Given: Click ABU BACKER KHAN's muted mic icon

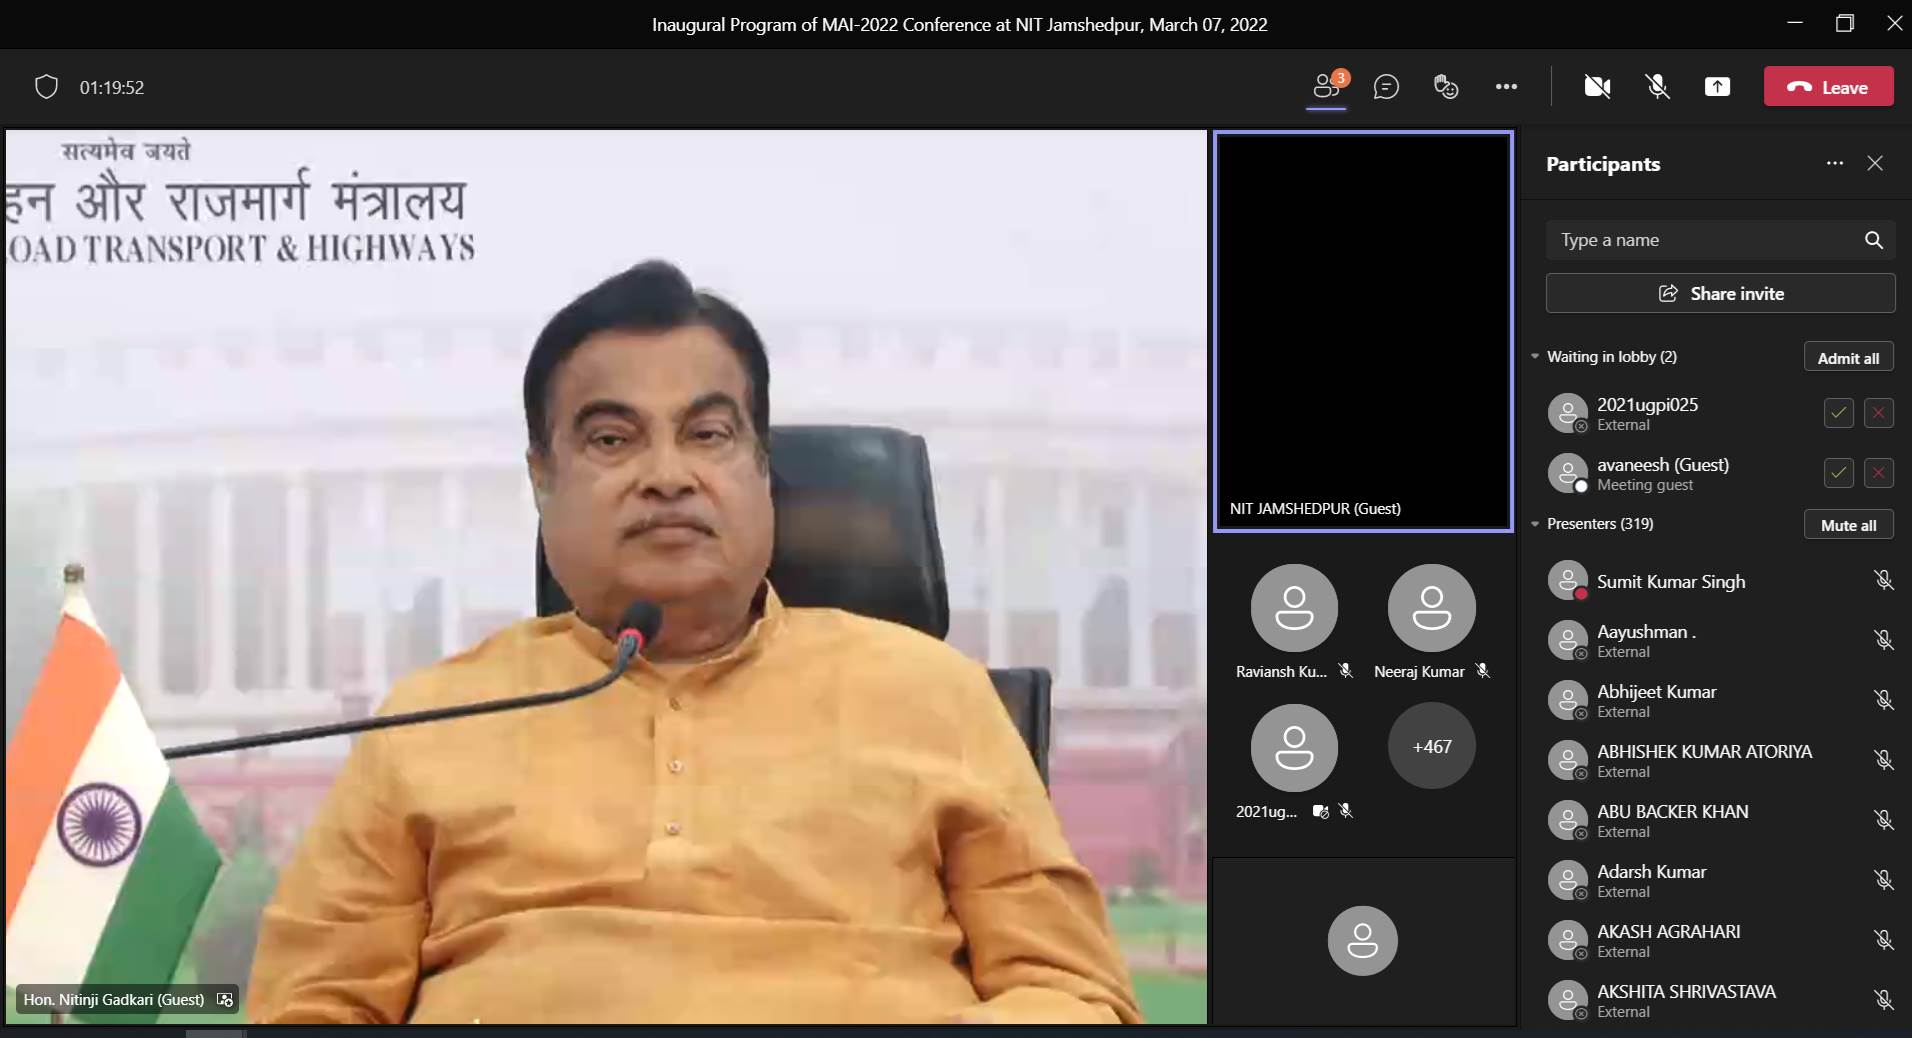Looking at the screenshot, I should pyautogui.click(x=1883, y=820).
